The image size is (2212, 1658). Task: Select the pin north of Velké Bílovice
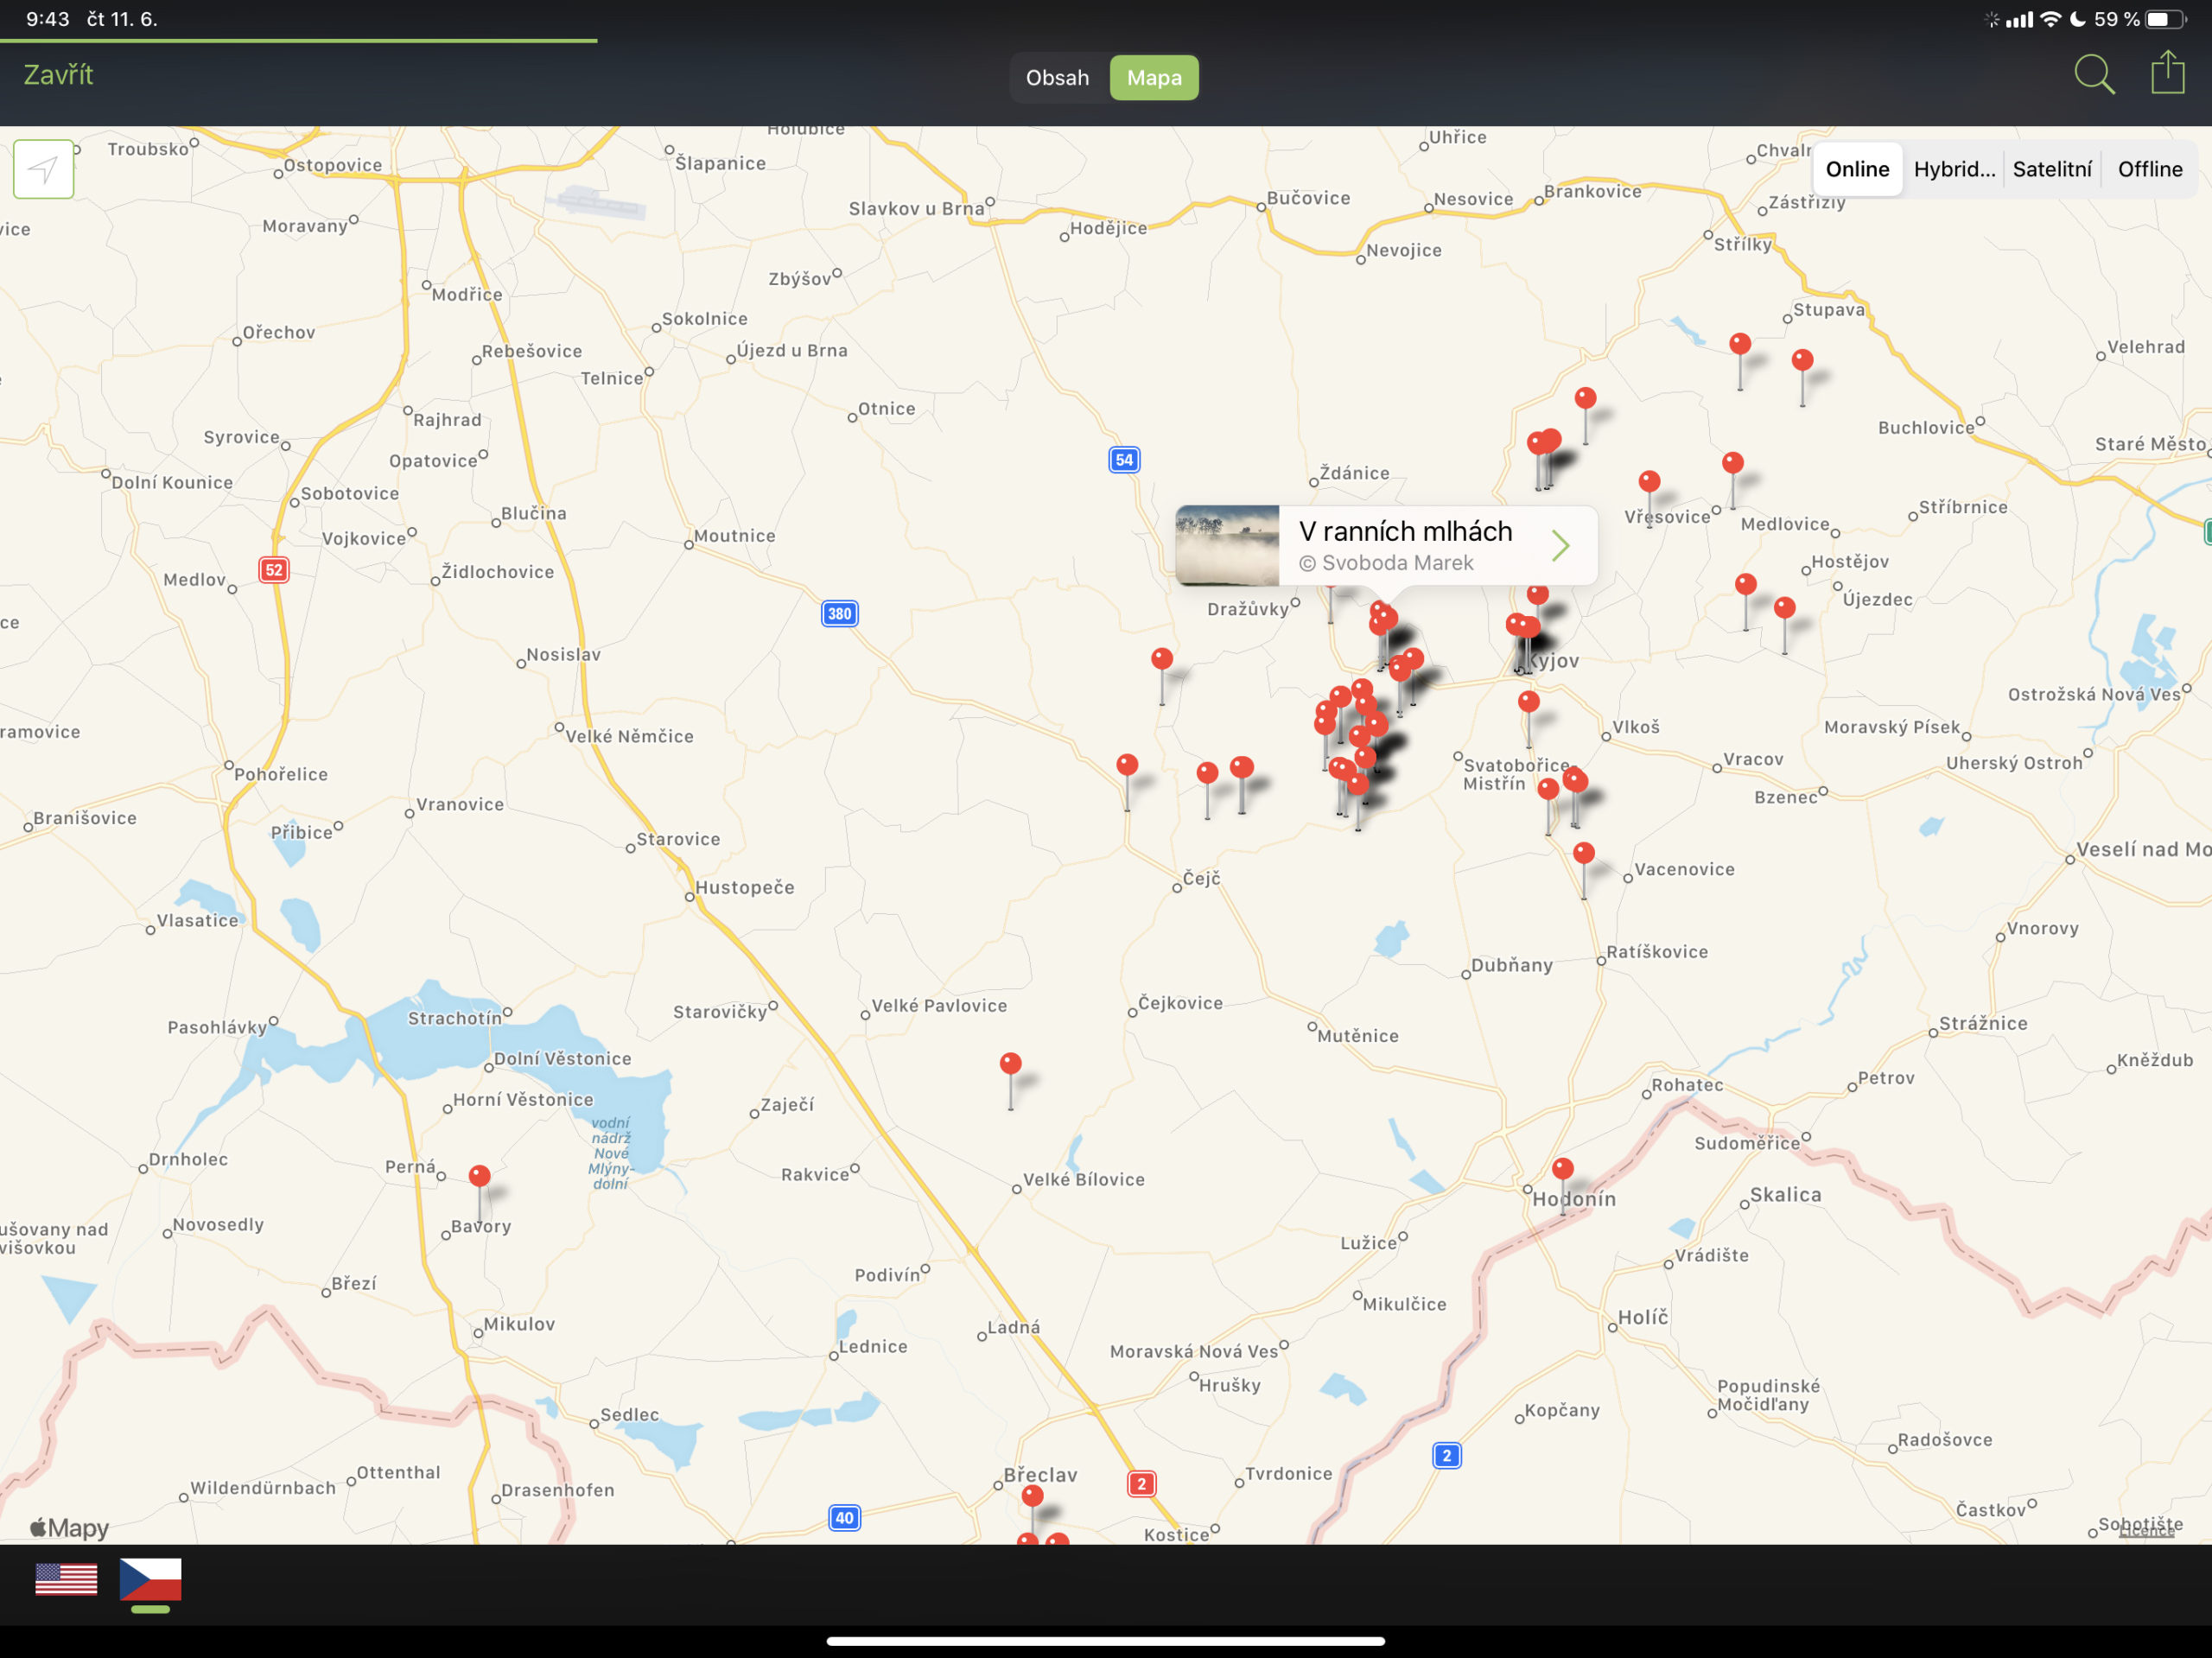(x=1011, y=1064)
